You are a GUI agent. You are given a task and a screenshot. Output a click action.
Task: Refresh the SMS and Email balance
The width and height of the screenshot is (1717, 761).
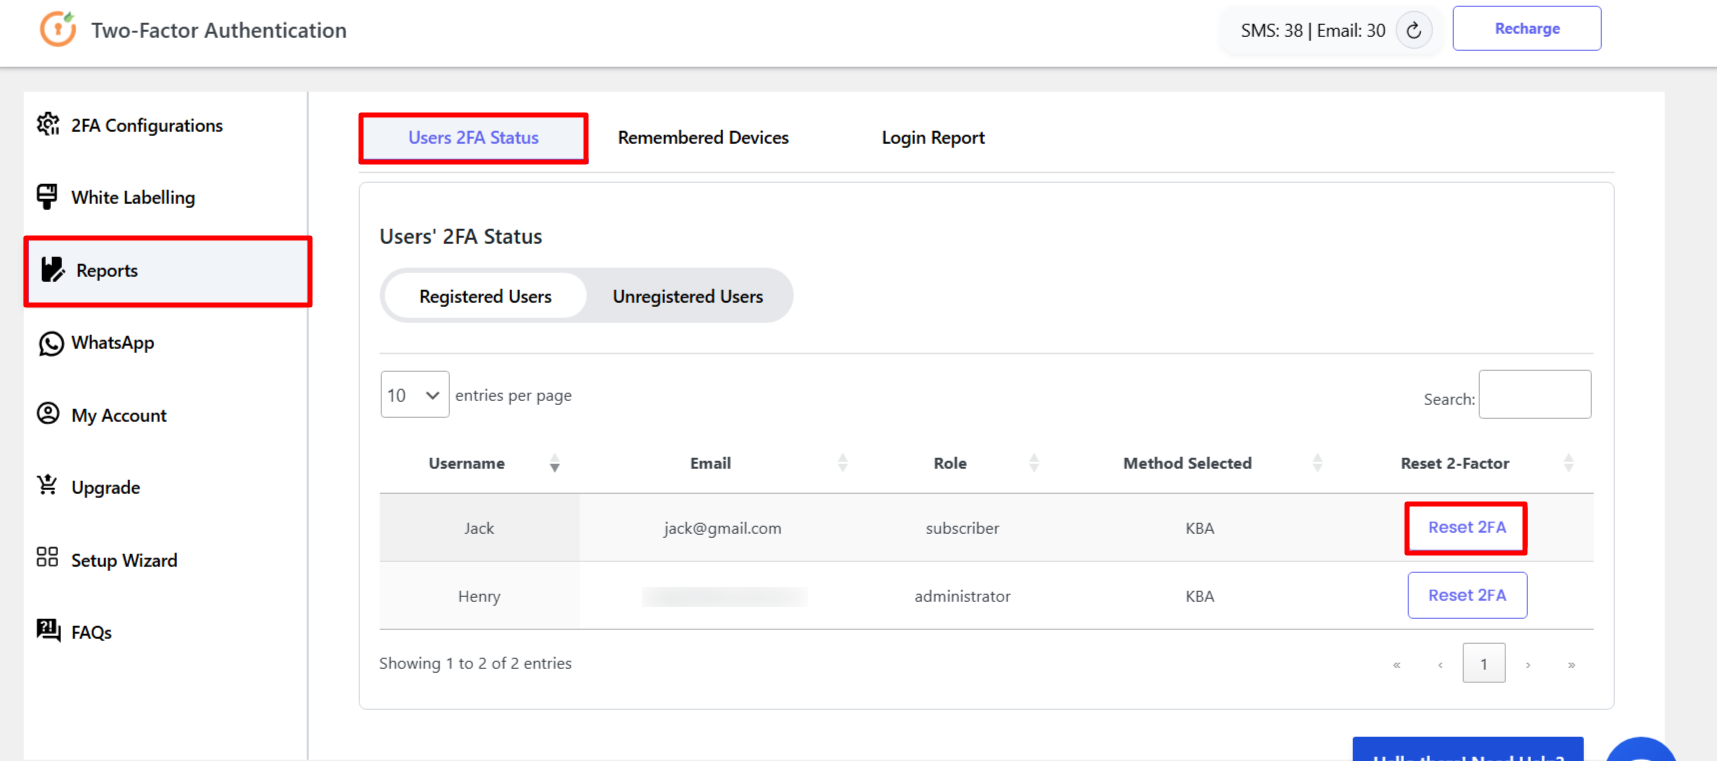point(1414,30)
